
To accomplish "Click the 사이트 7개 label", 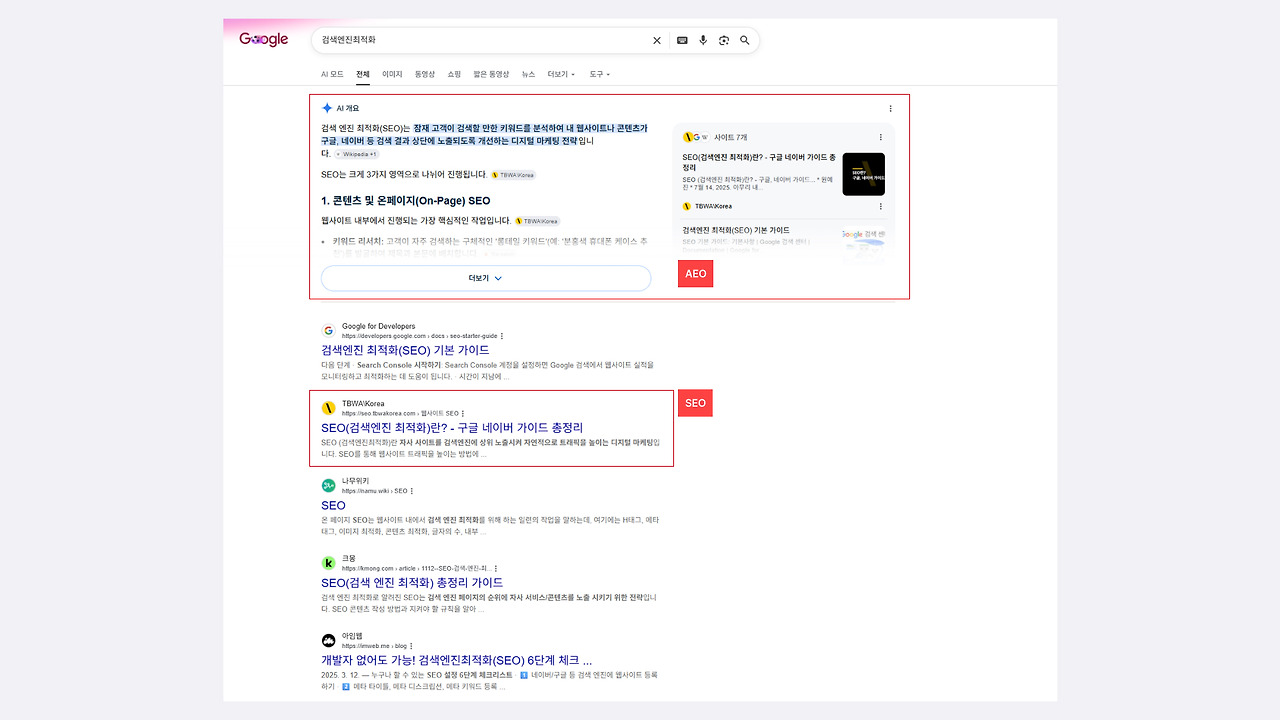I will pos(730,137).
